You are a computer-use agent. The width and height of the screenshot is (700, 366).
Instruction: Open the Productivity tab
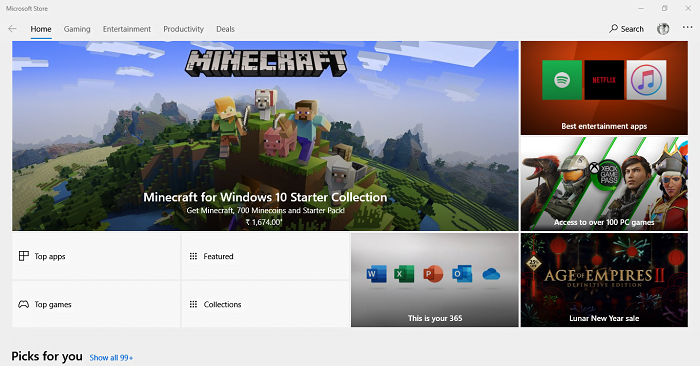(183, 29)
